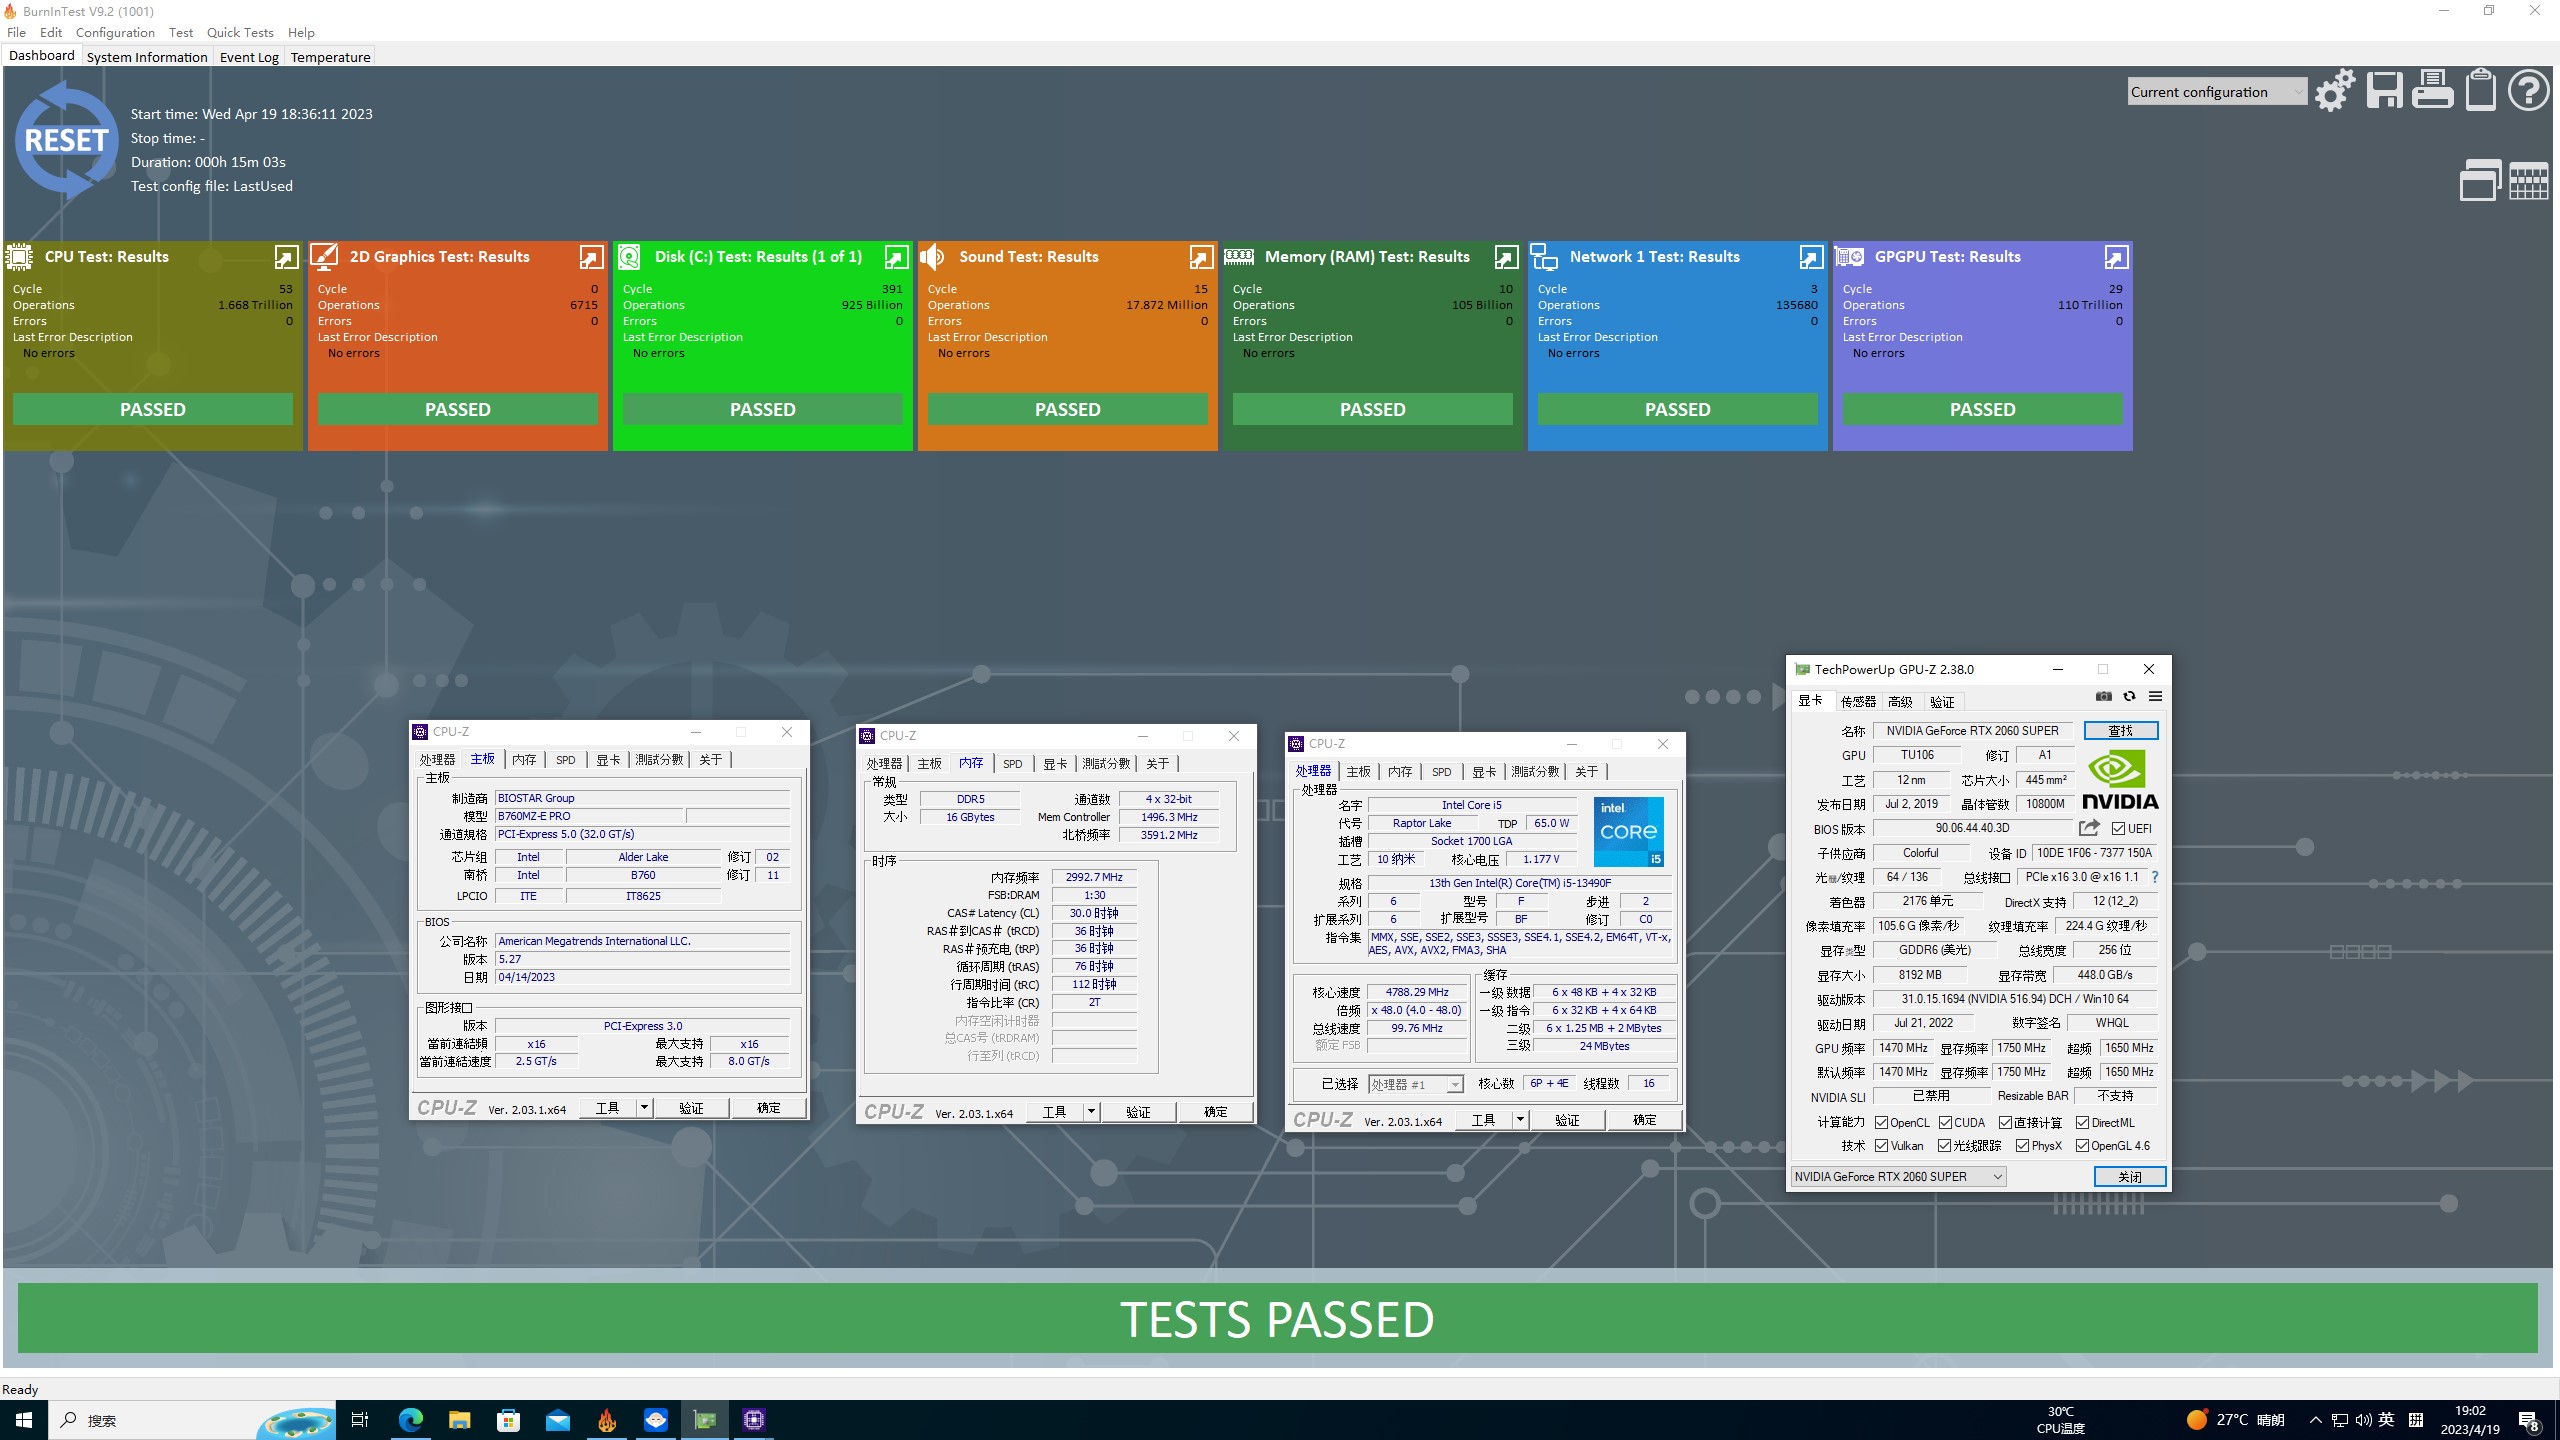2560x1440 pixels.
Task: Pop out GPGPU Test results
Action: click(2116, 258)
